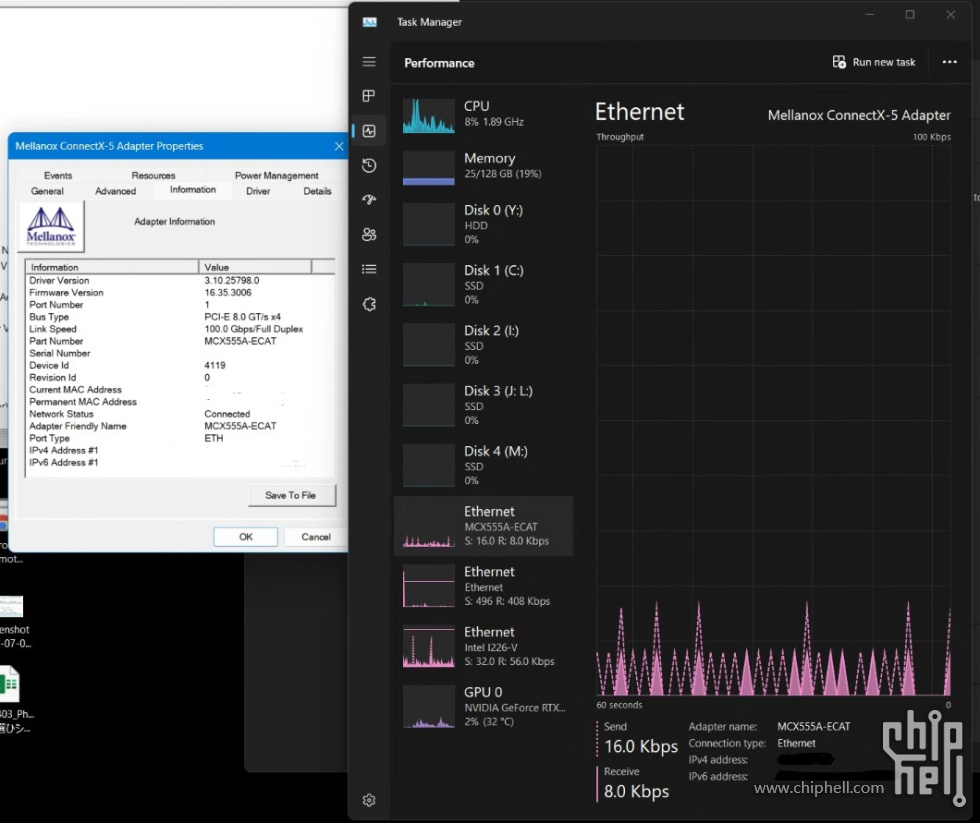The image size is (980, 823).
Task: Select the Firmware Version row
Action: click(180, 292)
